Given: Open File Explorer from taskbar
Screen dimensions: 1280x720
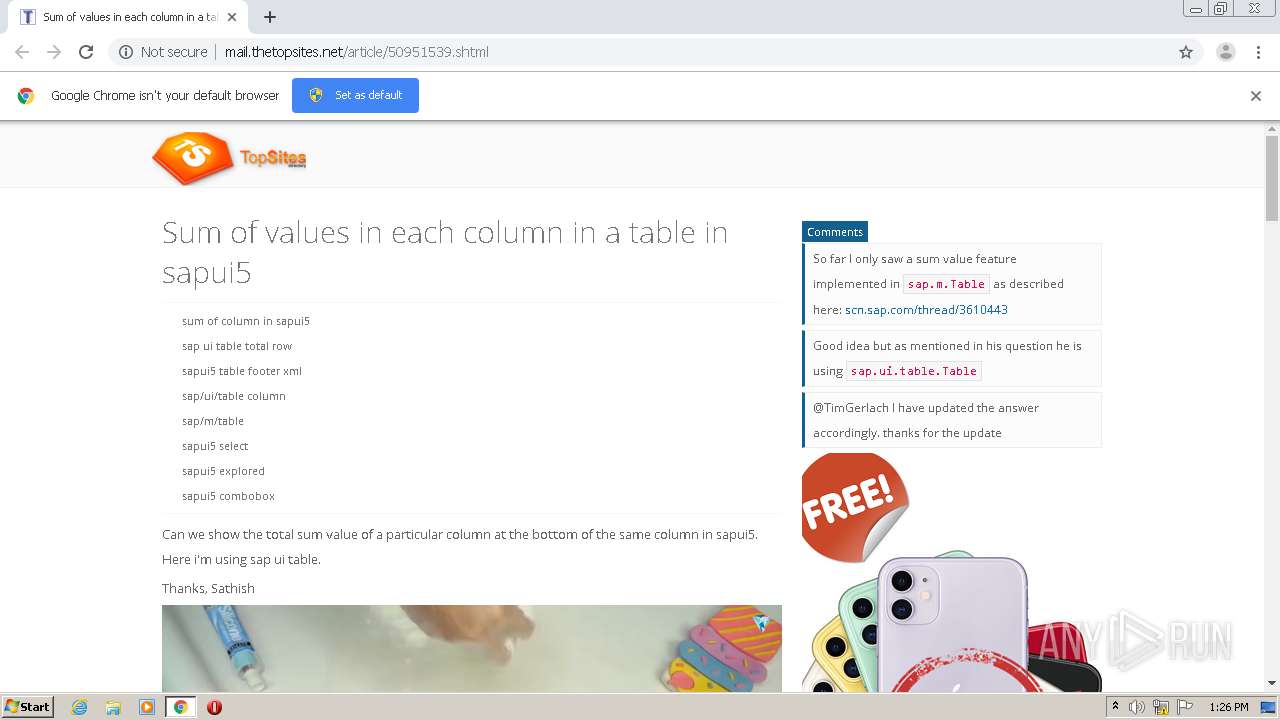Looking at the screenshot, I should (x=113, y=707).
